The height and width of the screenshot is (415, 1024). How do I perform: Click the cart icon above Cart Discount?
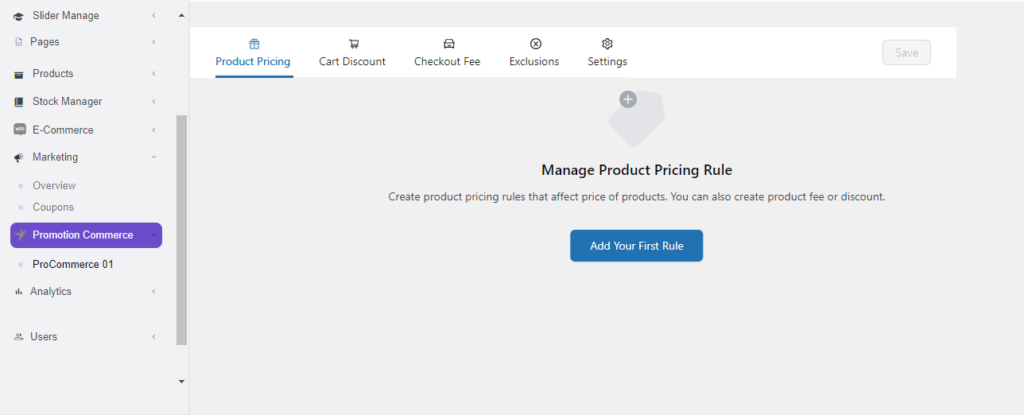[354, 44]
